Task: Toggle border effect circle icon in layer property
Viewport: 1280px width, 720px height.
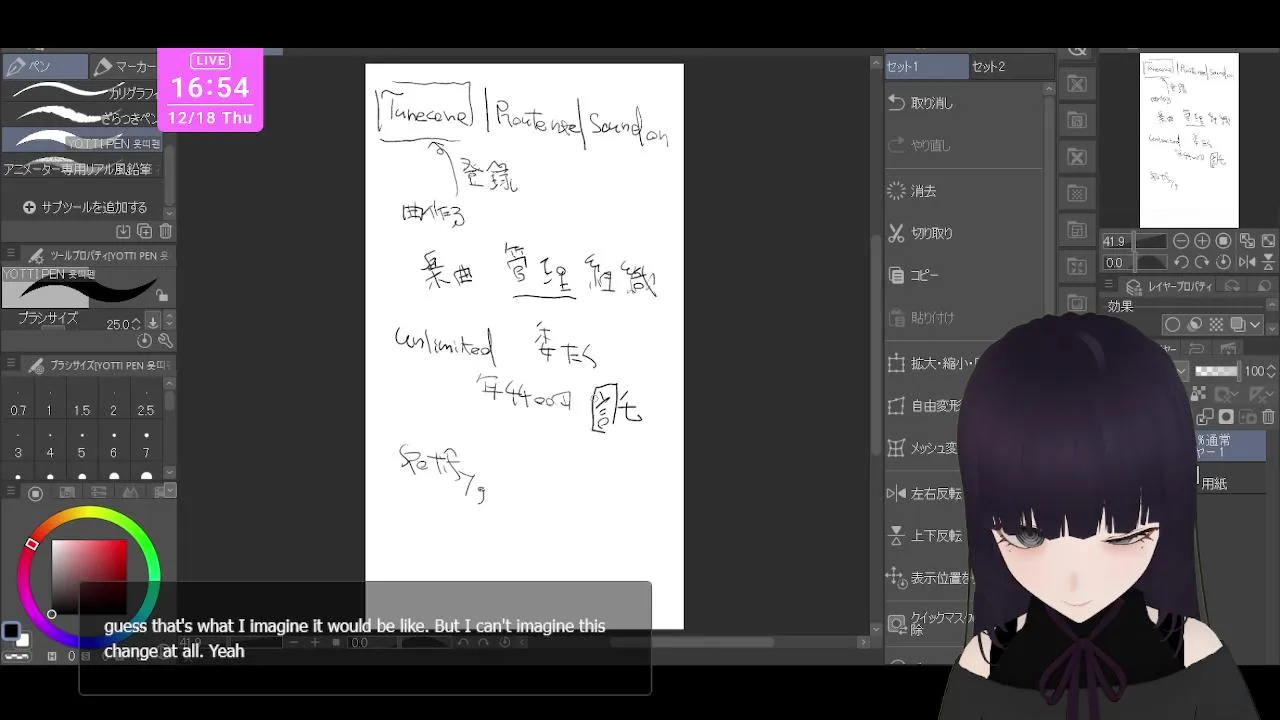Action: (1172, 325)
